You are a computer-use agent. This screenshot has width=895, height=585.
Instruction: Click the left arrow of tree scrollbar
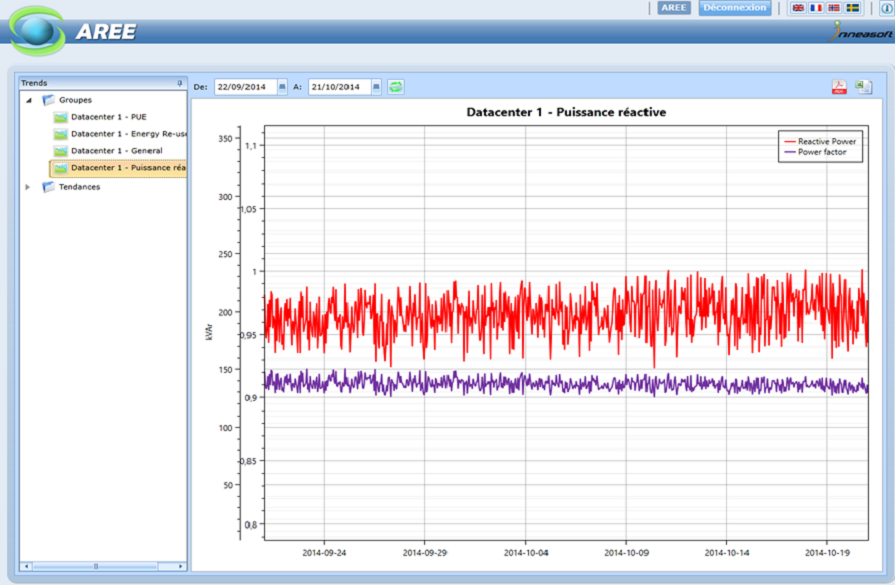click(x=26, y=566)
